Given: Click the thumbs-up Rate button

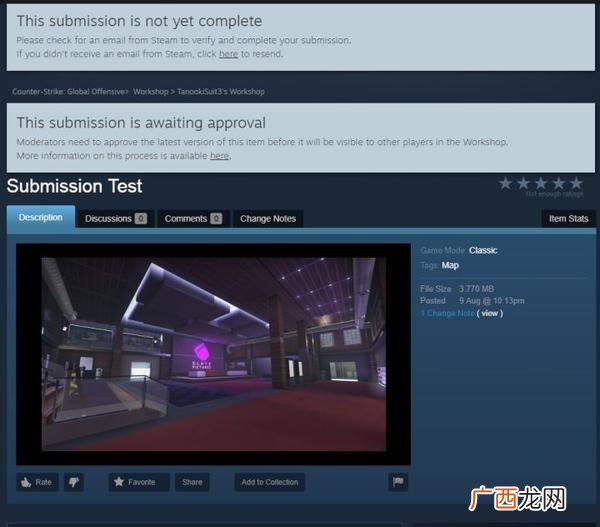Looking at the screenshot, I should [37, 482].
